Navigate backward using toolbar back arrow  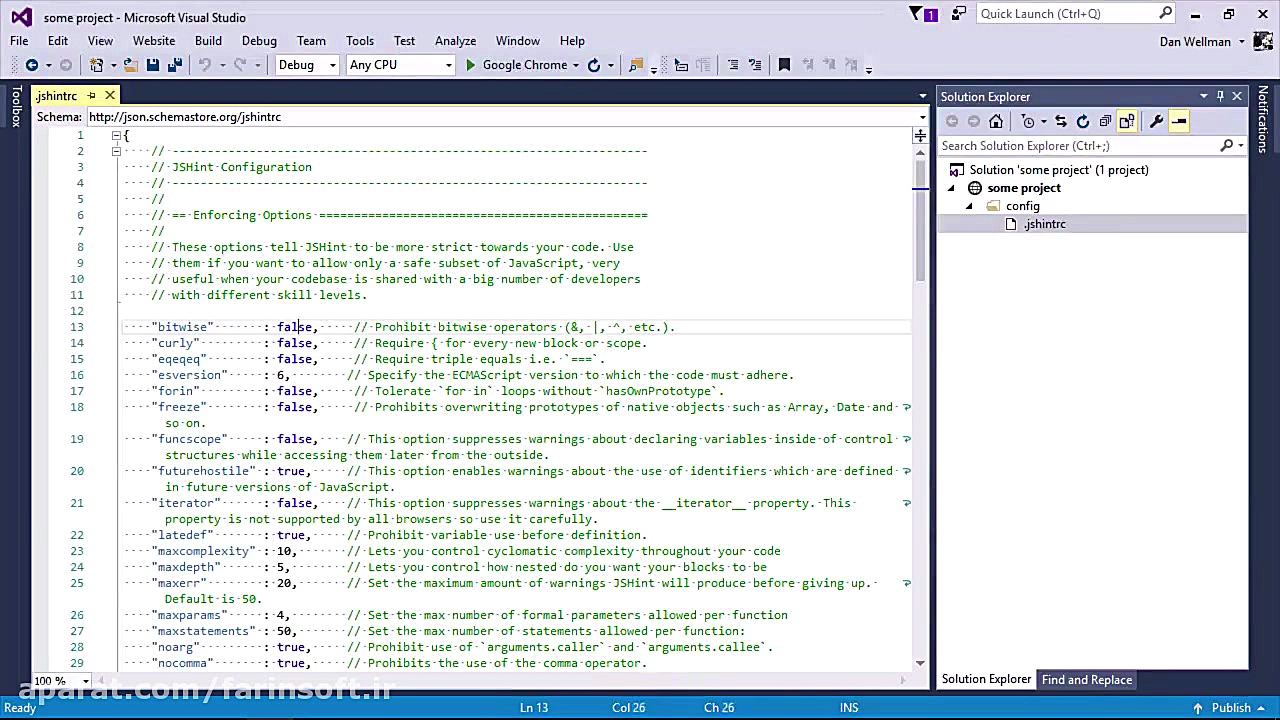tap(31, 65)
